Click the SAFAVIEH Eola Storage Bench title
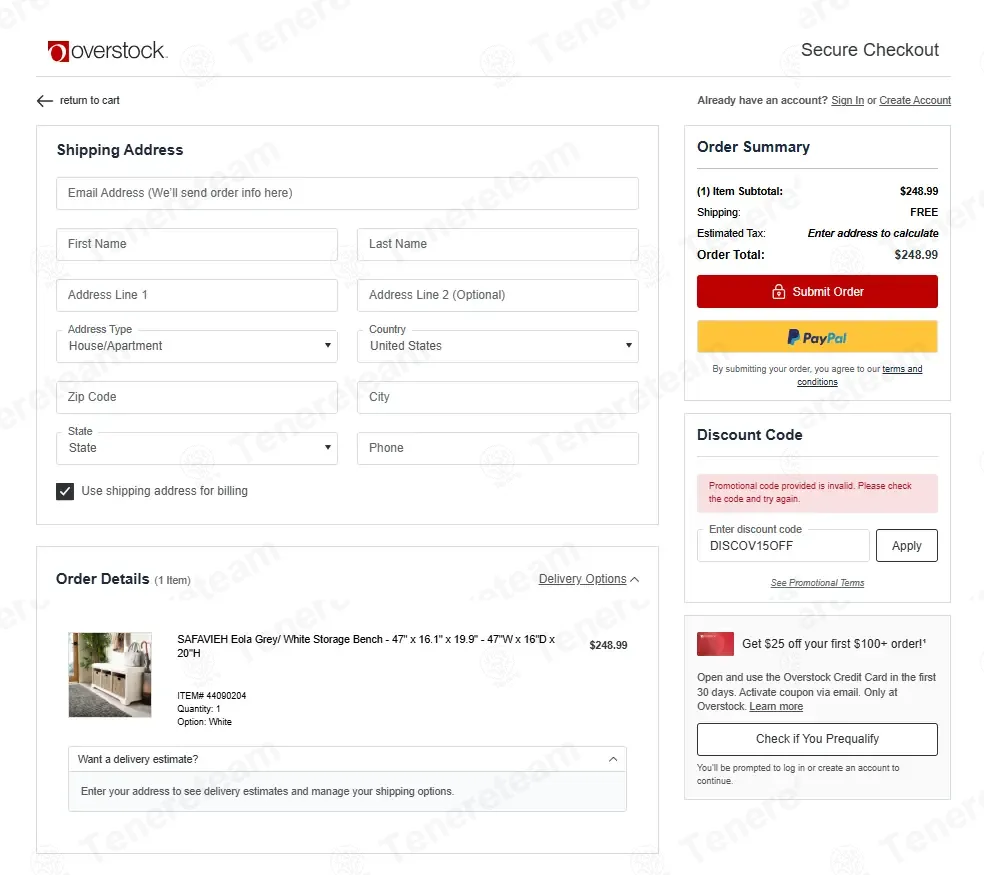 pos(366,647)
